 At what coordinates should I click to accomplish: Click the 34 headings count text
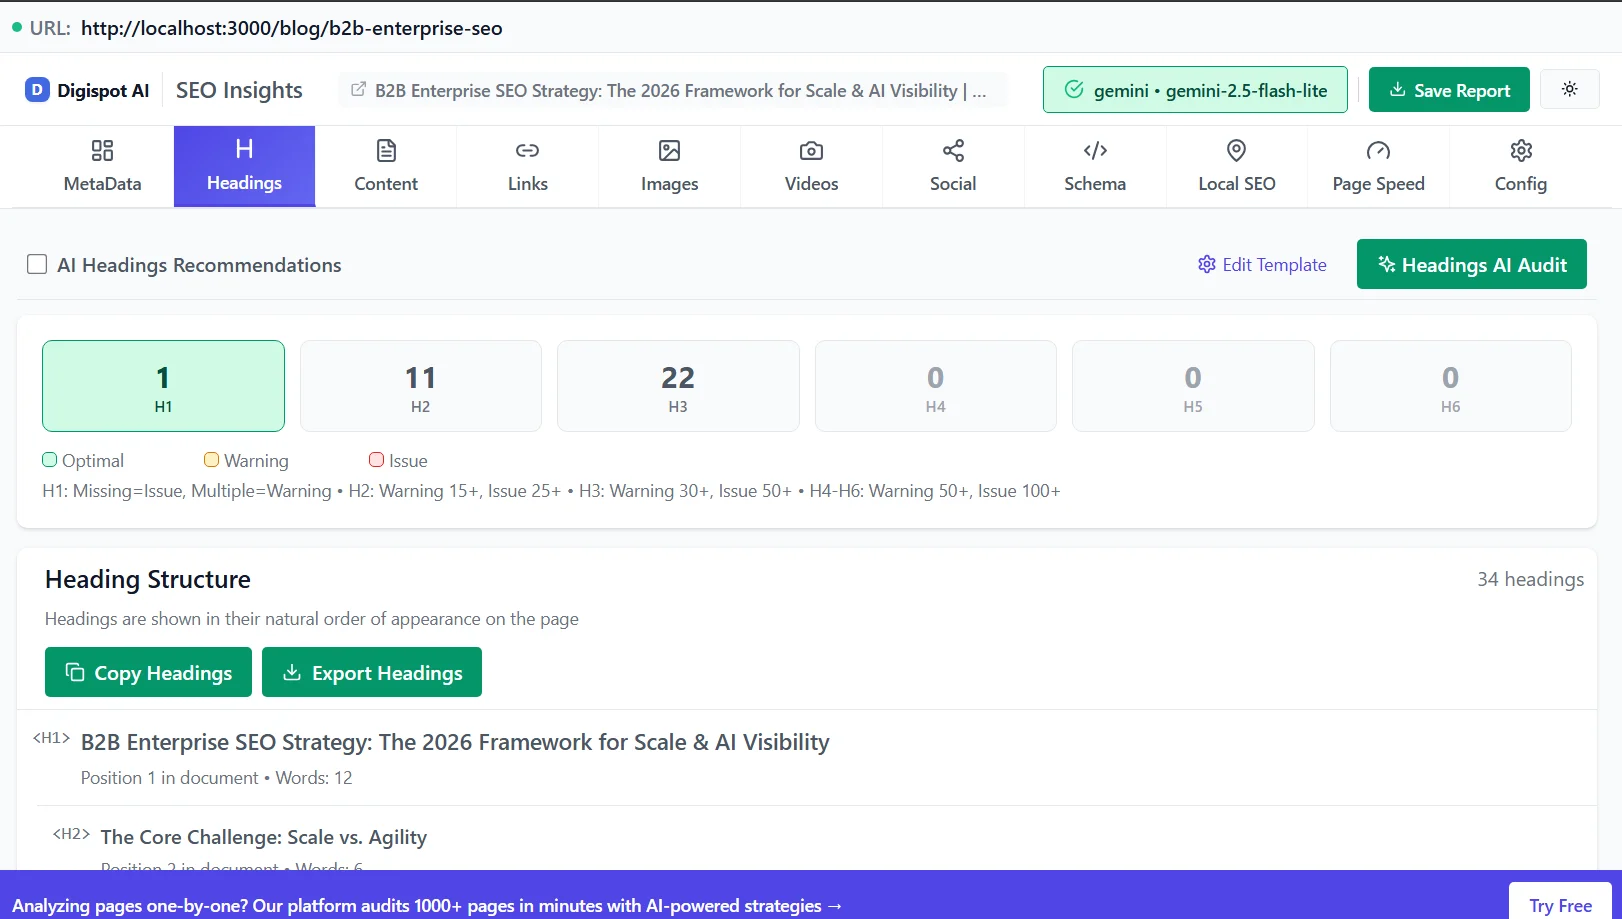1530,579
